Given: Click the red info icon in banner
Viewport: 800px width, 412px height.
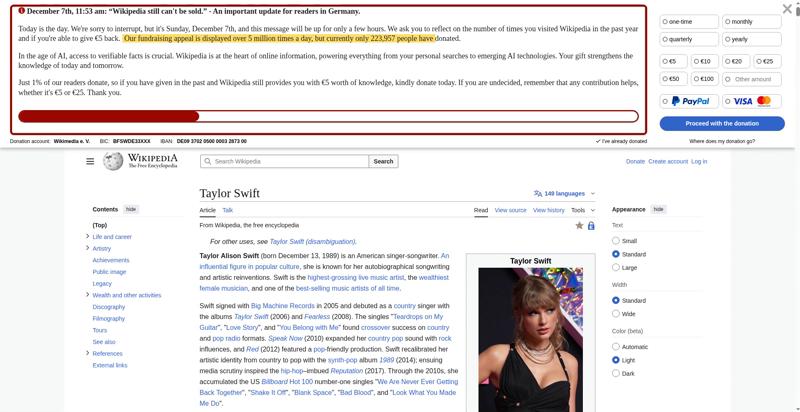Looking at the screenshot, I should click(21, 11).
